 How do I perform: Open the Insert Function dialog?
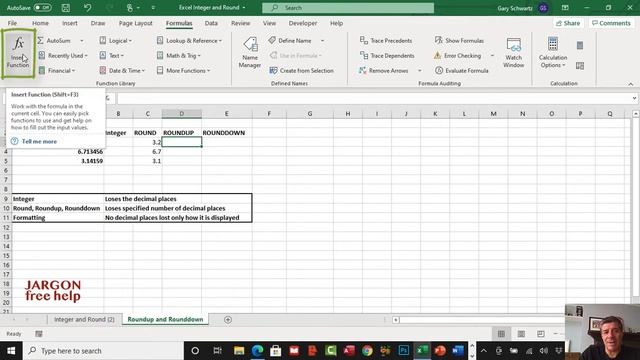tap(18, 53)
